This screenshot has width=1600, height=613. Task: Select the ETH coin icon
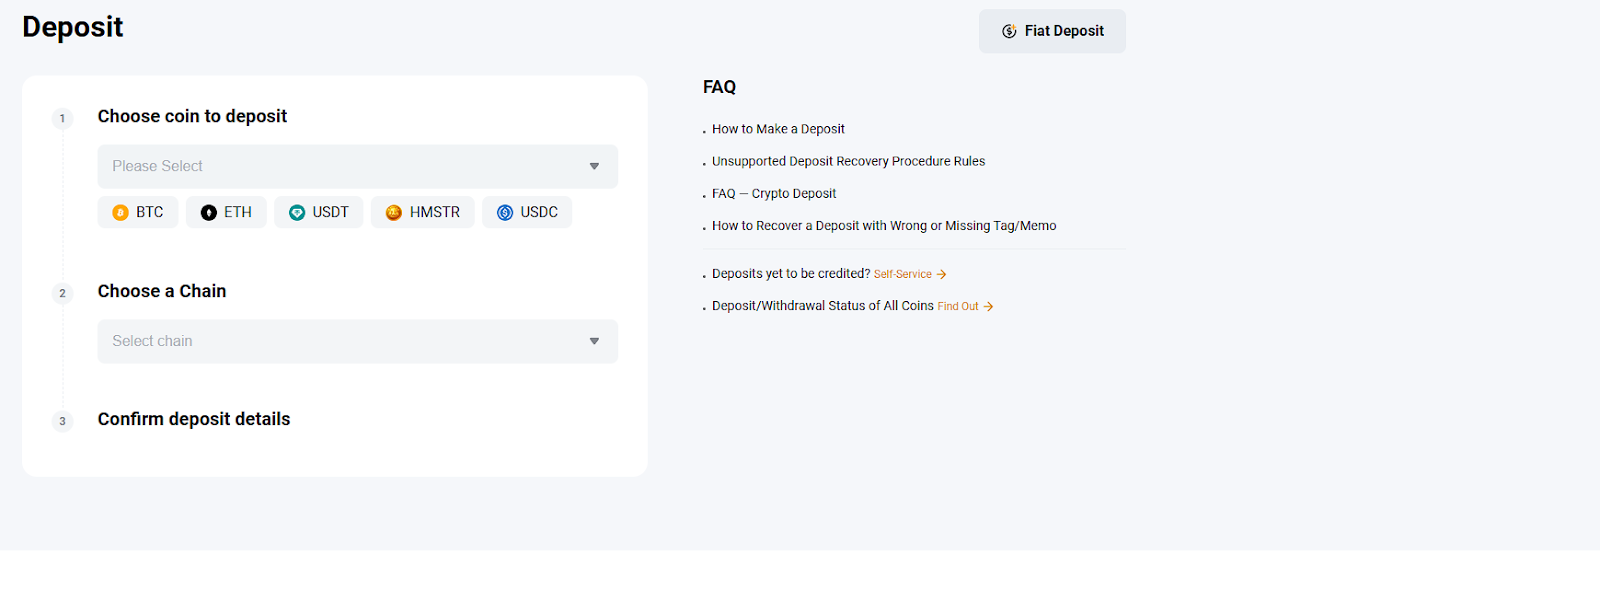pyautogui.click(x=208, y=213)
